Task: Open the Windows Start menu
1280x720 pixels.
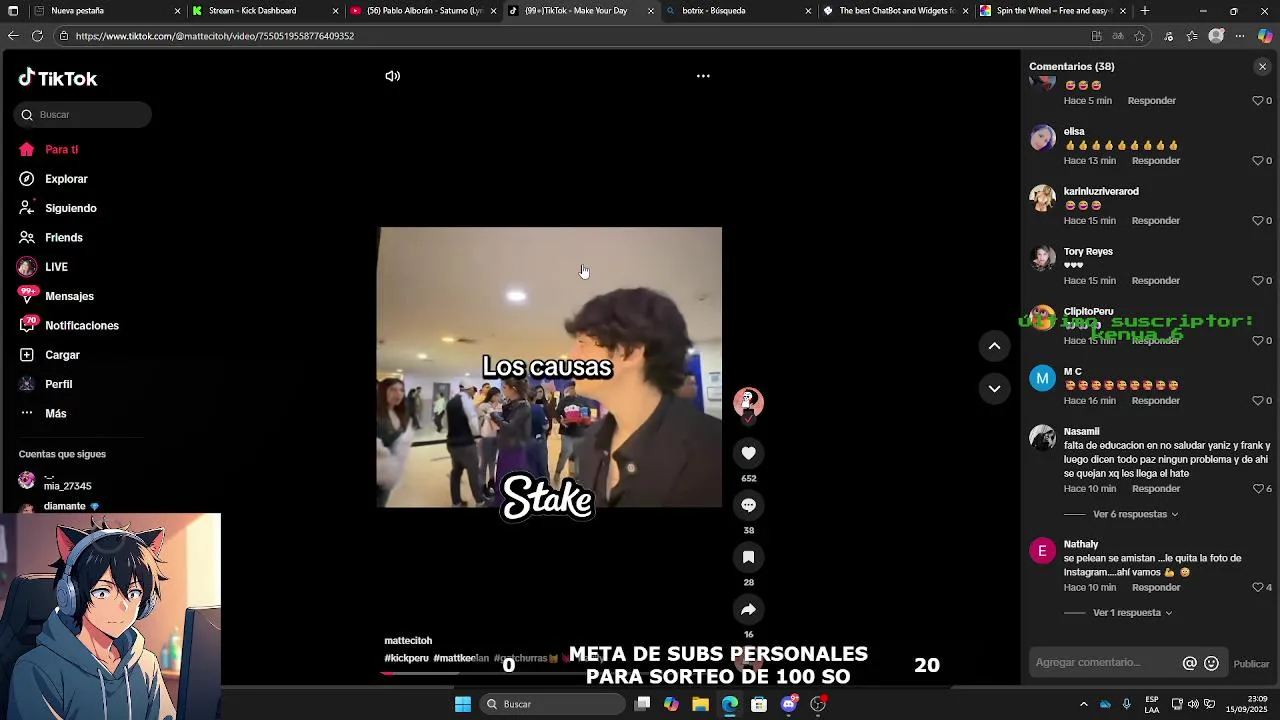Action: pyautogui.click(x=463, y=704)
